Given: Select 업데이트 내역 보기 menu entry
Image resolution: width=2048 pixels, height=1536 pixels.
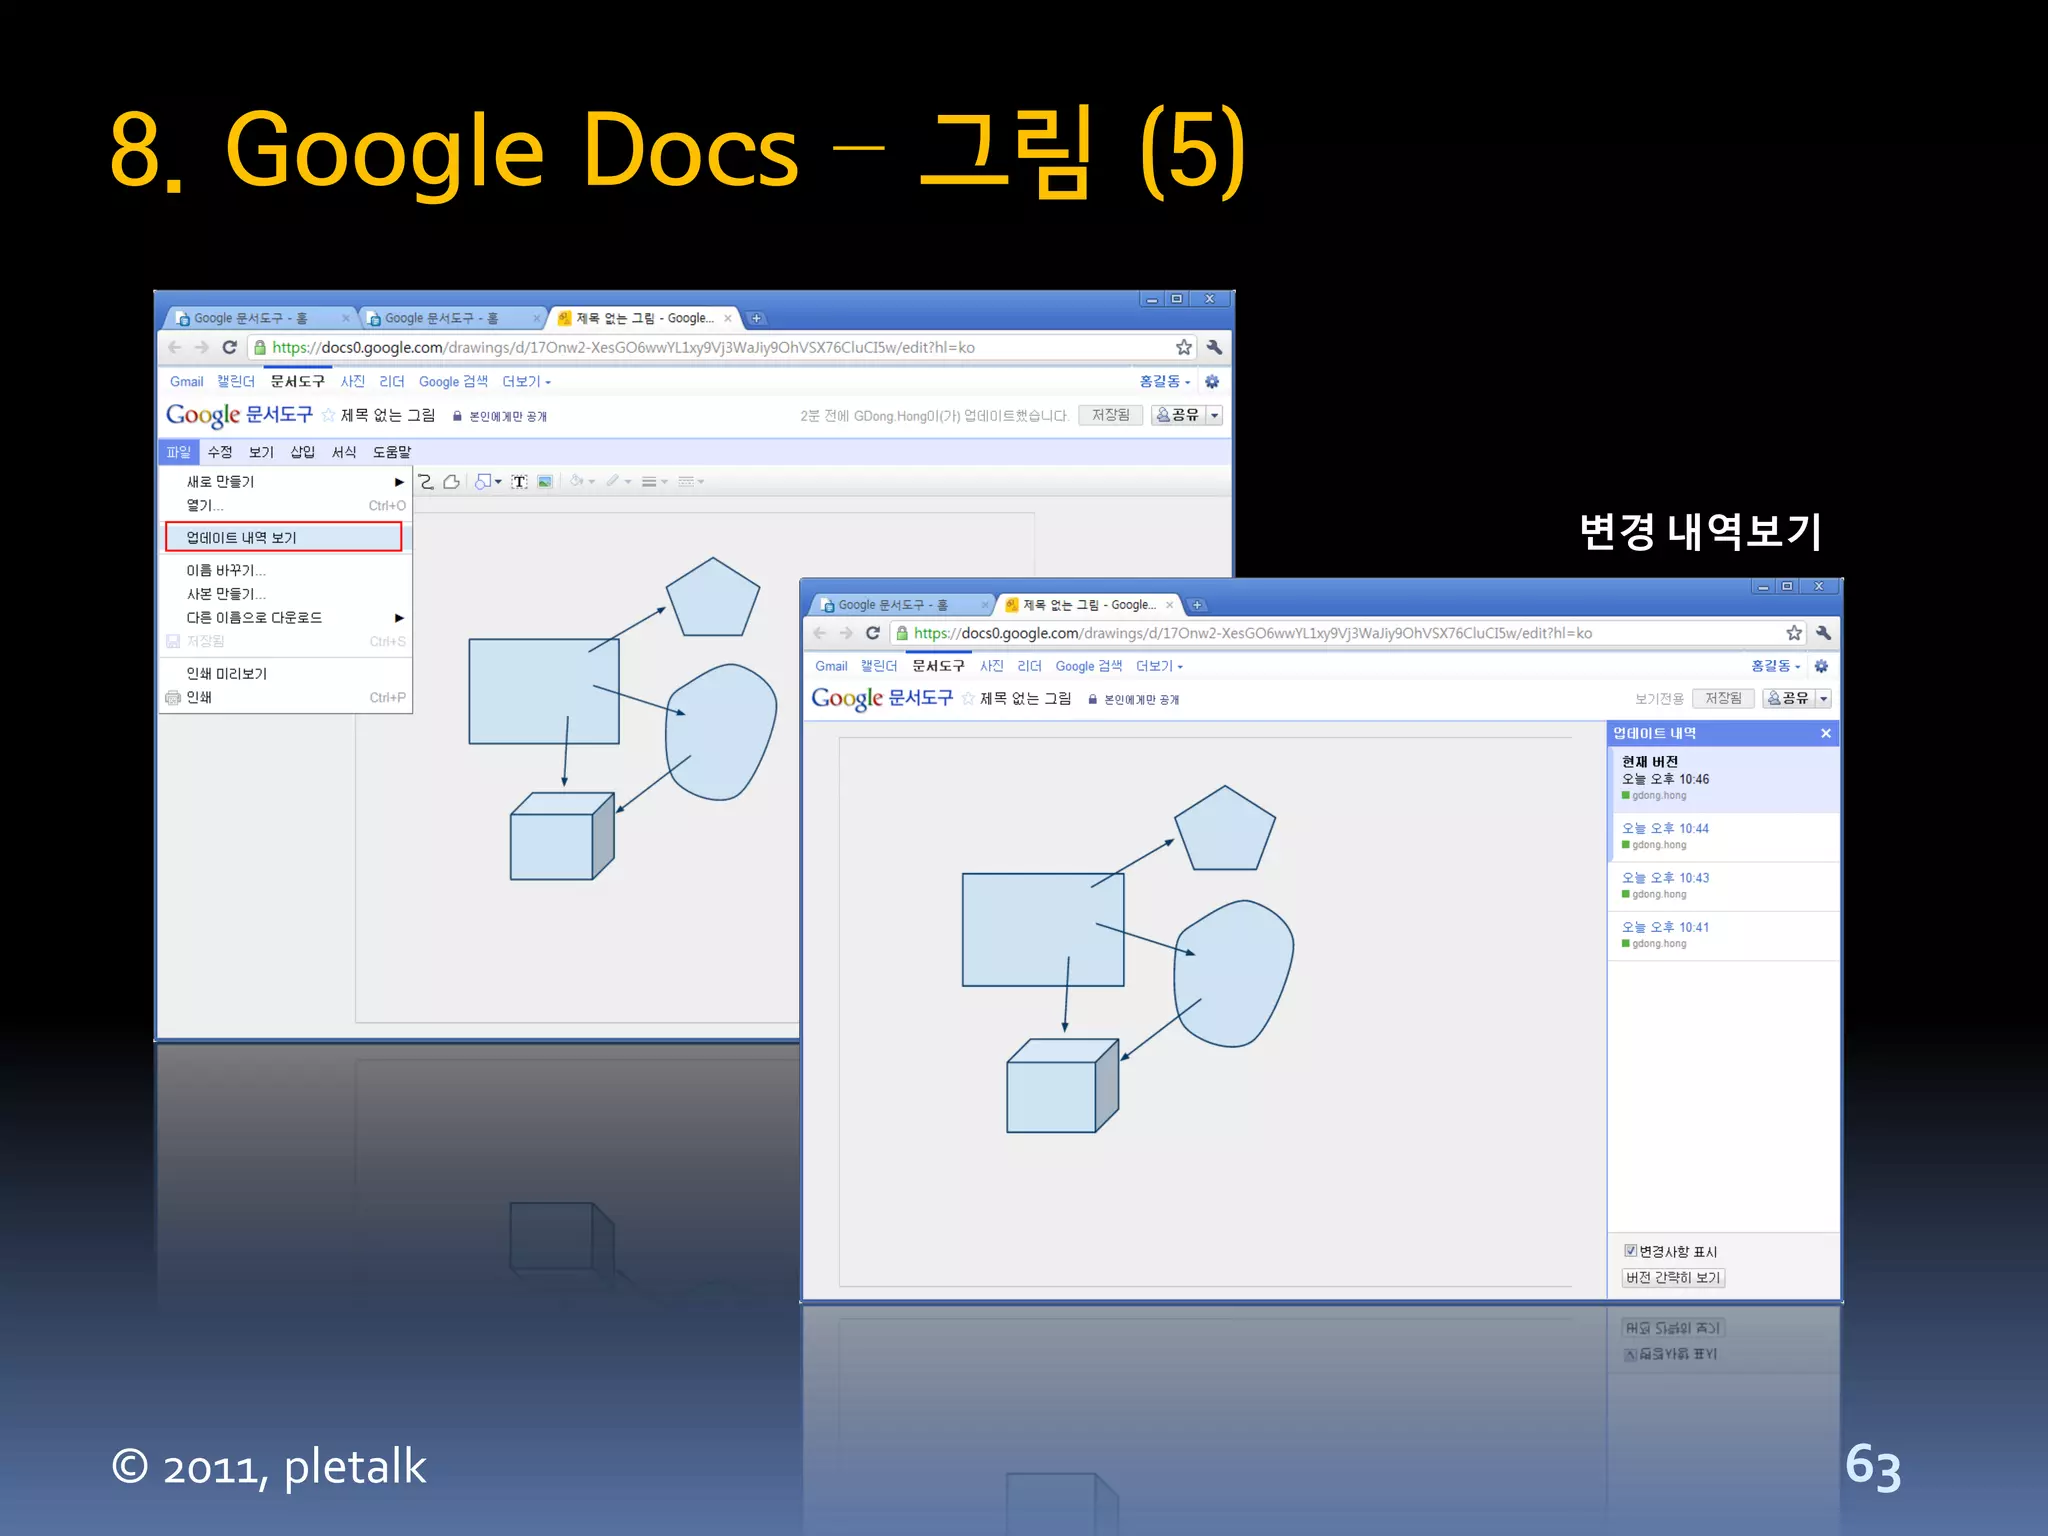Looking at the screenshot, I should (284, 537).
